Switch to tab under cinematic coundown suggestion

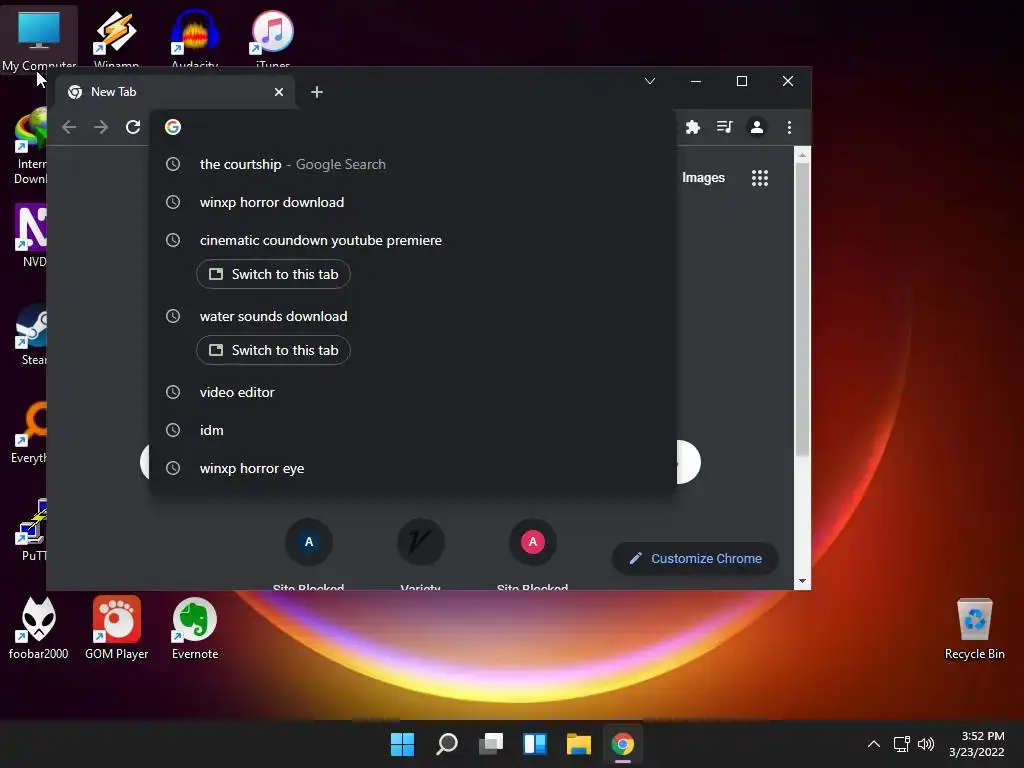coord(274,274)
